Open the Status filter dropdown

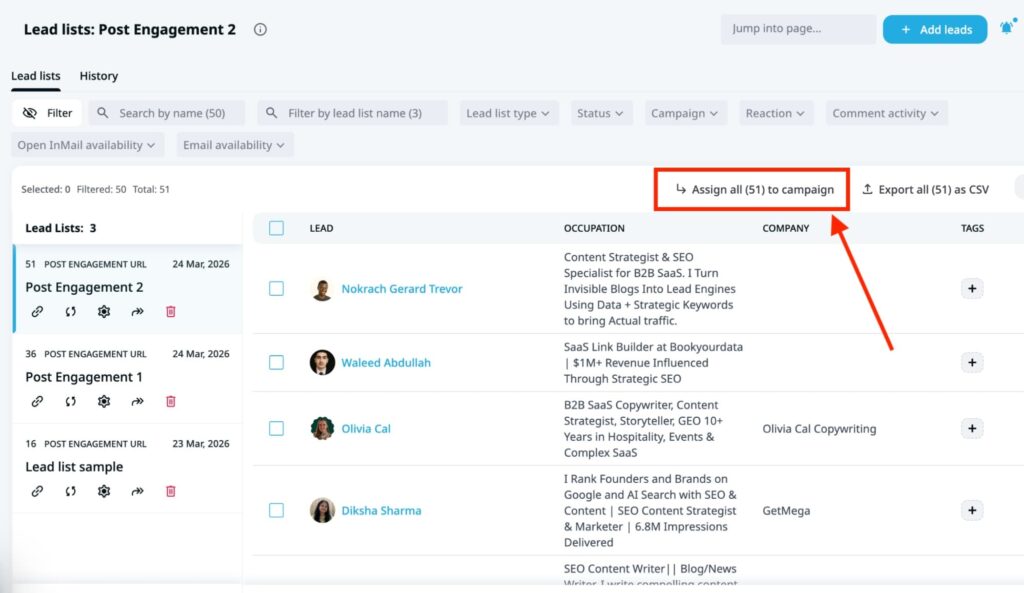pyautogui.click(x=600, y=112)
